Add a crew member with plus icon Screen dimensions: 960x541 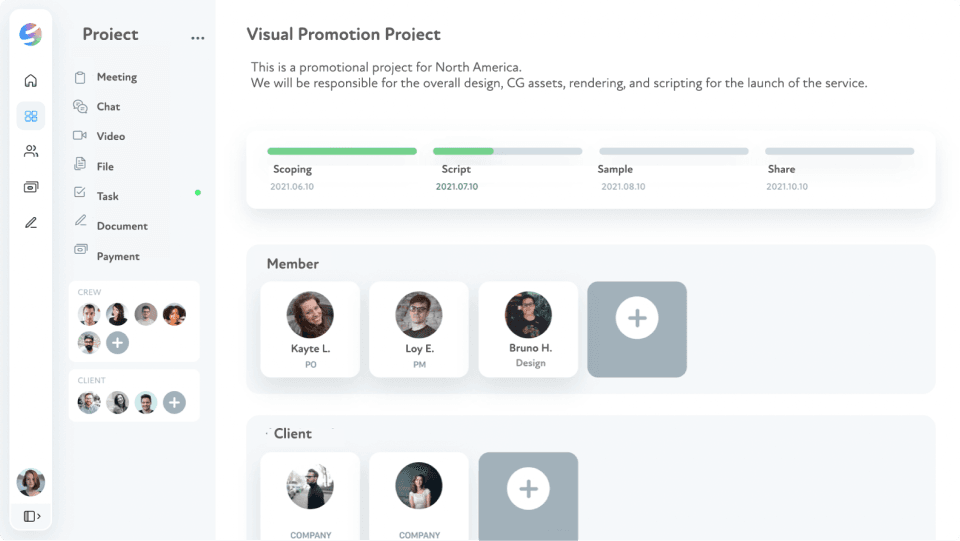click(117, 343)
